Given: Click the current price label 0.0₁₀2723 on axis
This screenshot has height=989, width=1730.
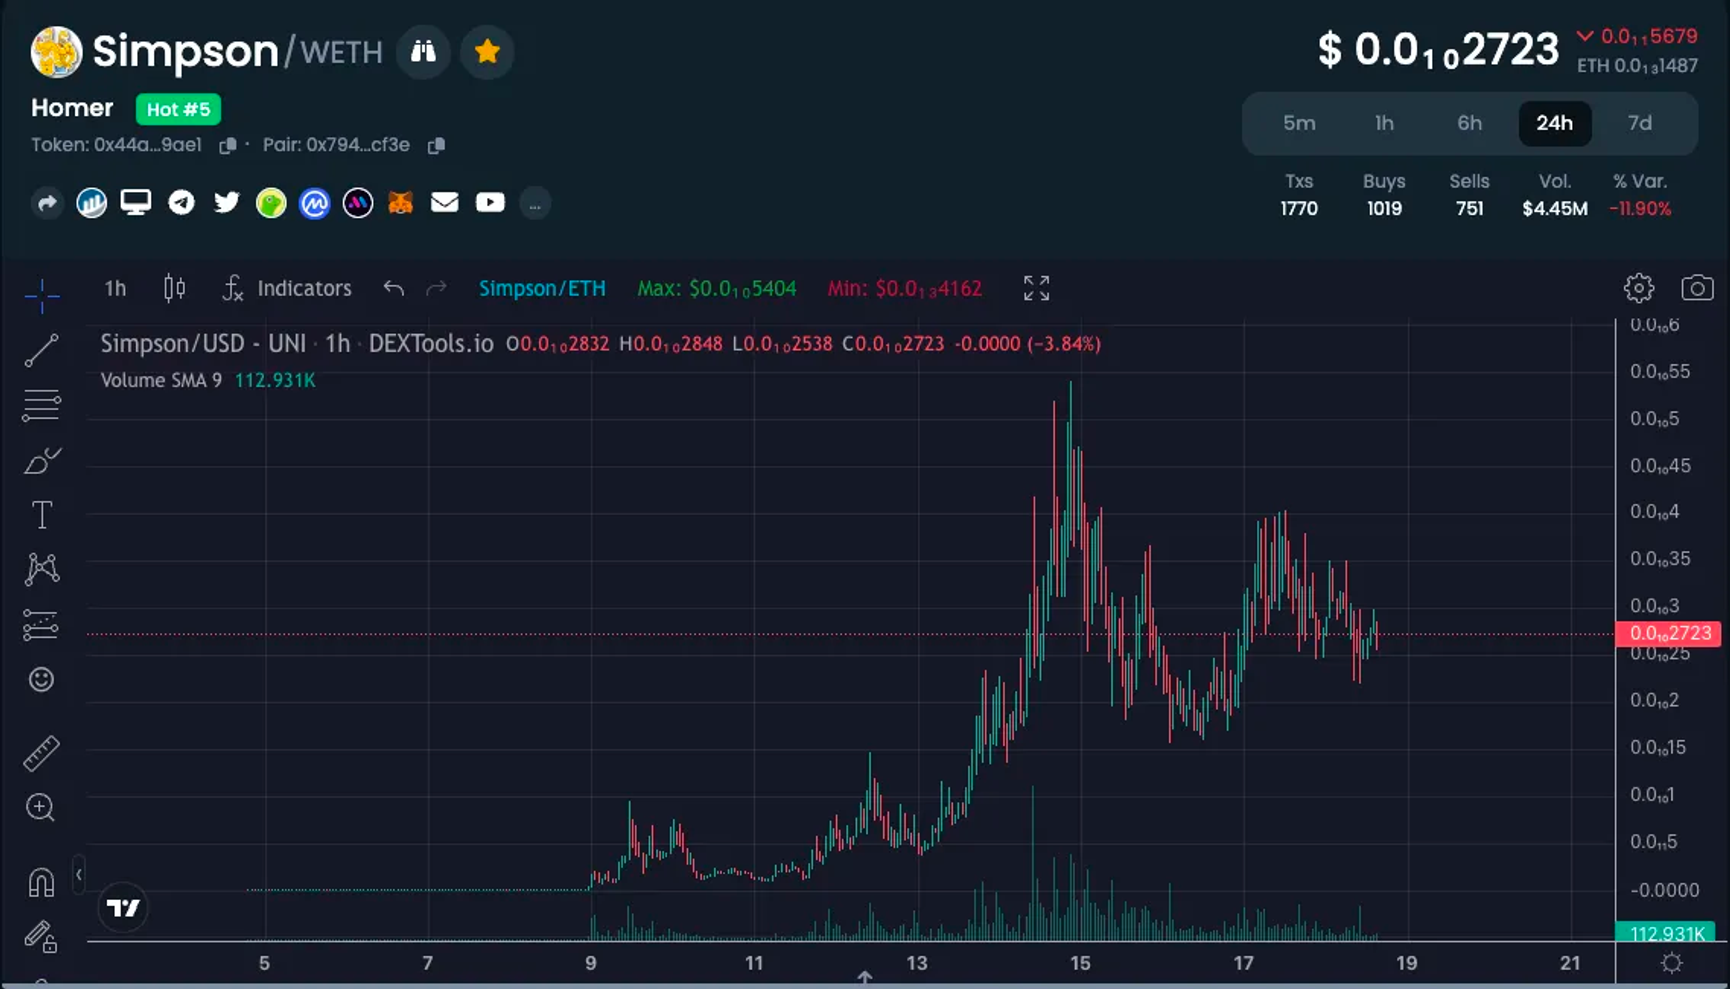Looking at the screenshot, I should tap(1669, 634).
